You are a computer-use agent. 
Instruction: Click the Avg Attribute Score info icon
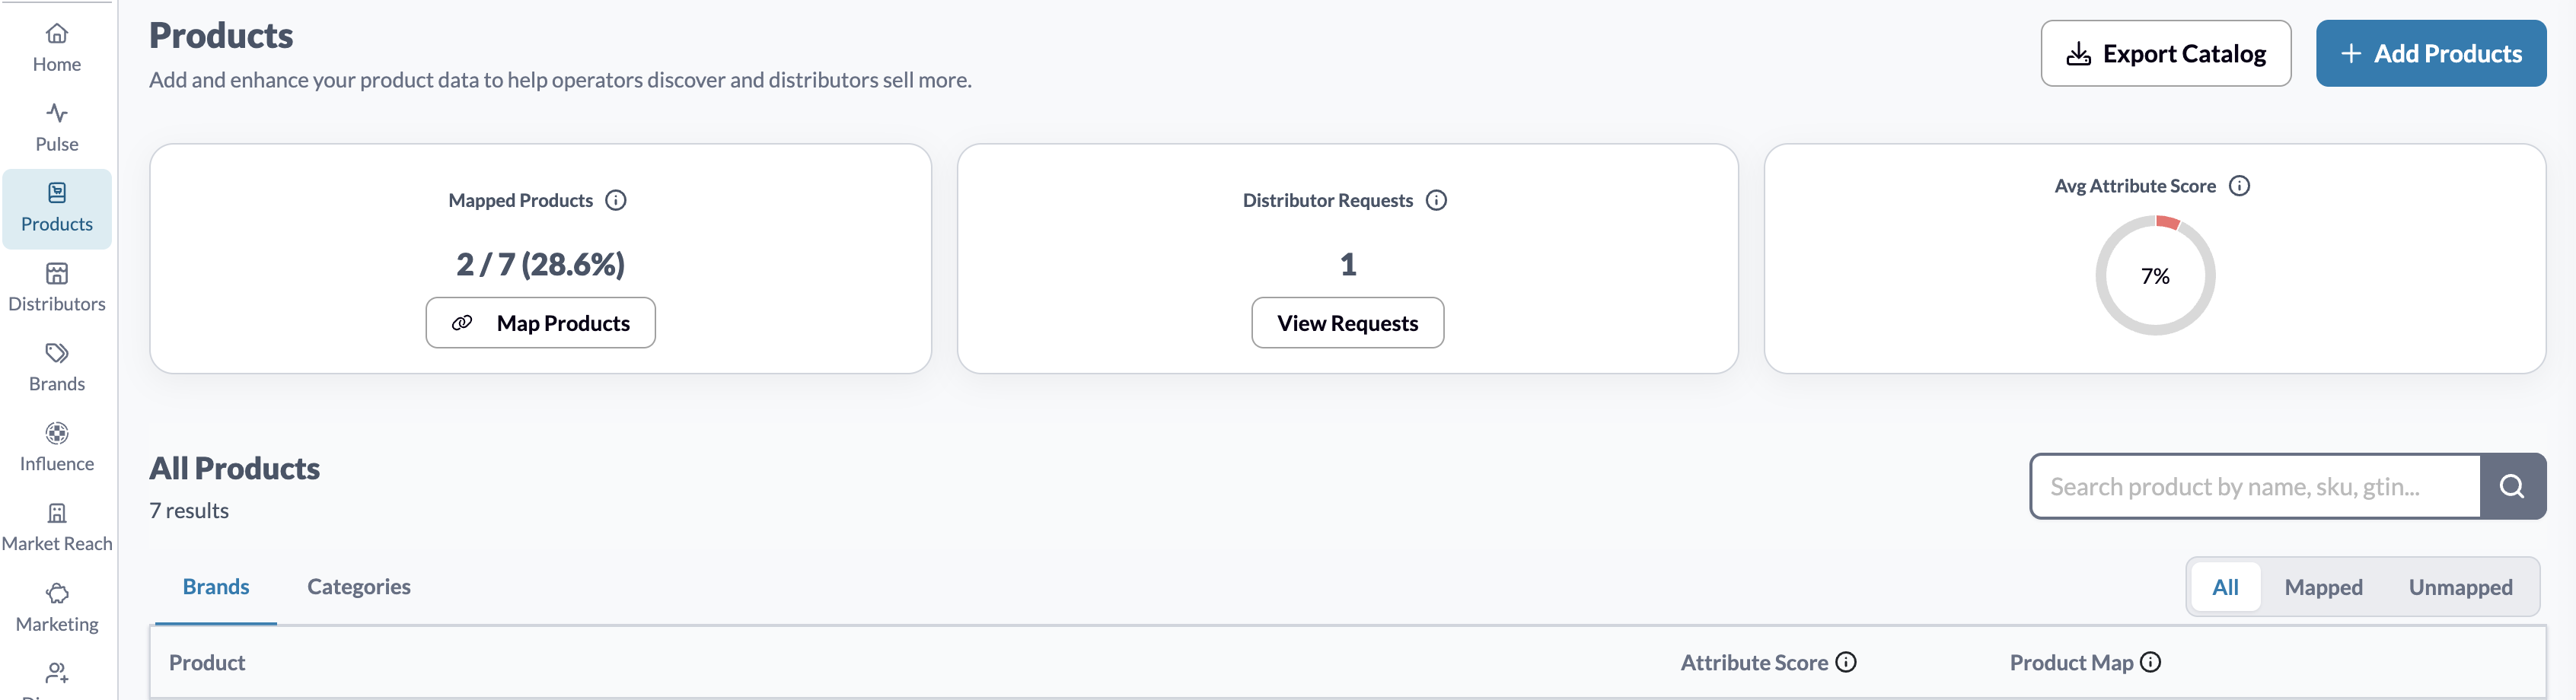[2239, 186]
